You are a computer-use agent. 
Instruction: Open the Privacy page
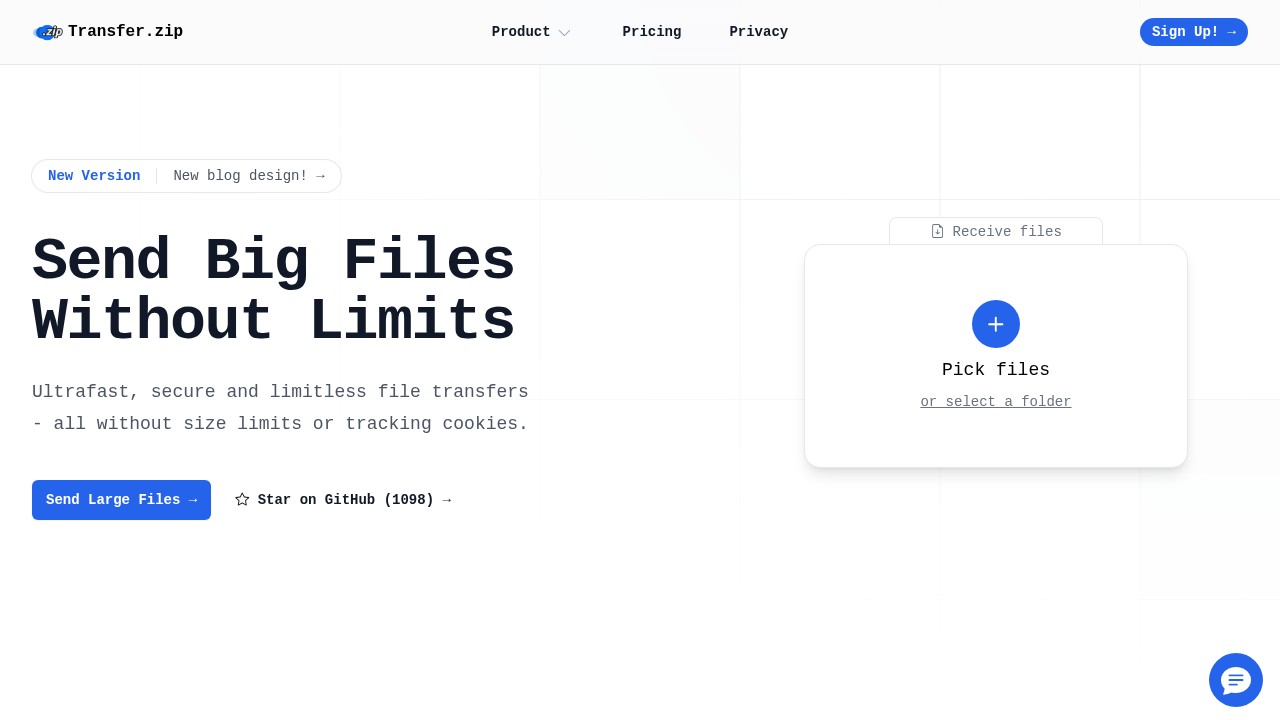tap(759, 32)
